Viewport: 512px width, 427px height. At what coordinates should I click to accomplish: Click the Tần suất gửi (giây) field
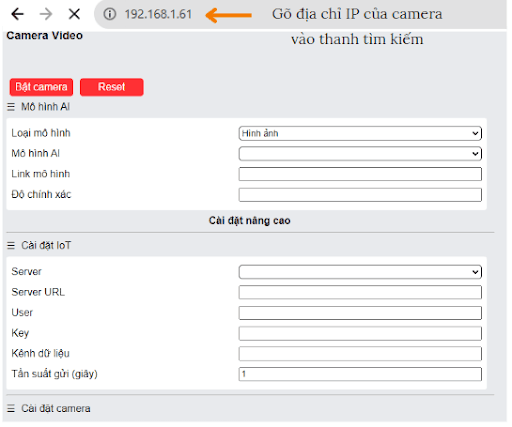point(360,374)
